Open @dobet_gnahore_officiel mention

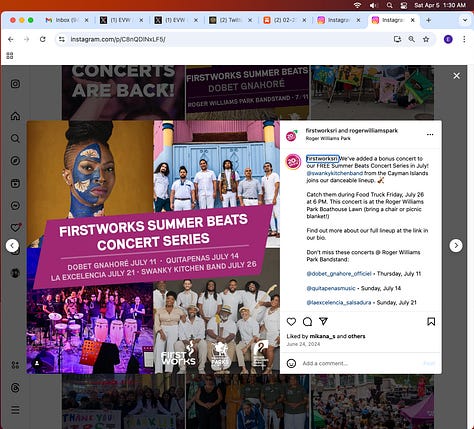coord(339,274)
